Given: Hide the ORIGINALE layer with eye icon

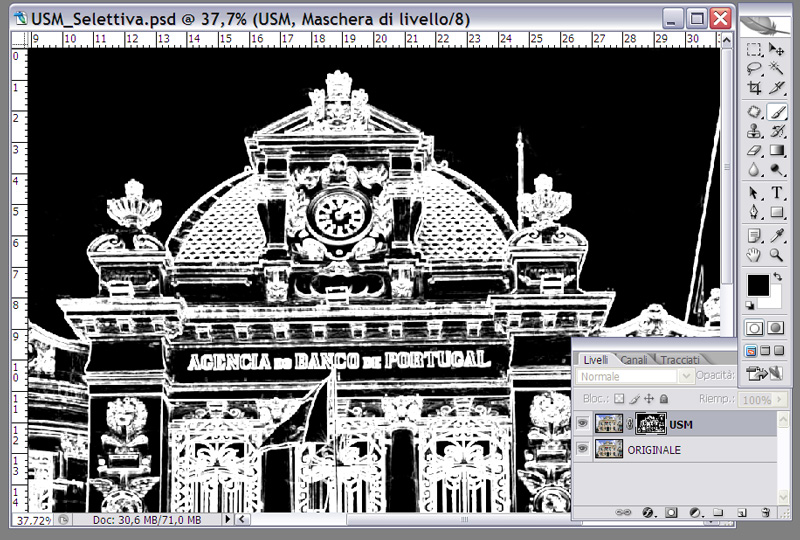Looking at the screenshot, I should [583, 450].
